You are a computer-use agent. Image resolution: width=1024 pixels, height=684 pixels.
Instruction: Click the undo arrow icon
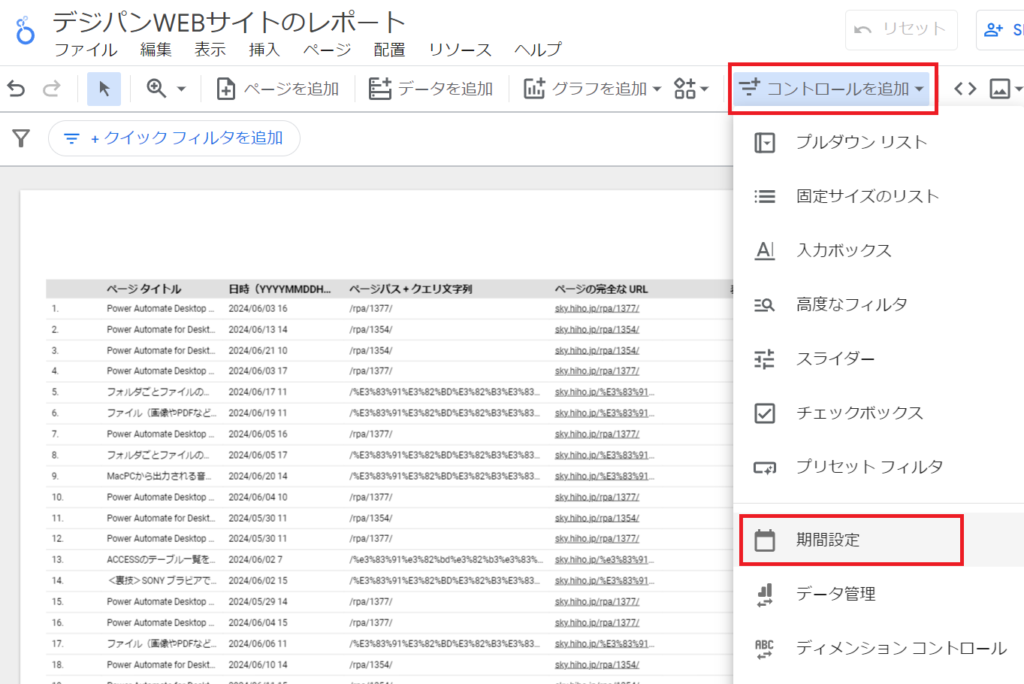[x=16, y=89]
